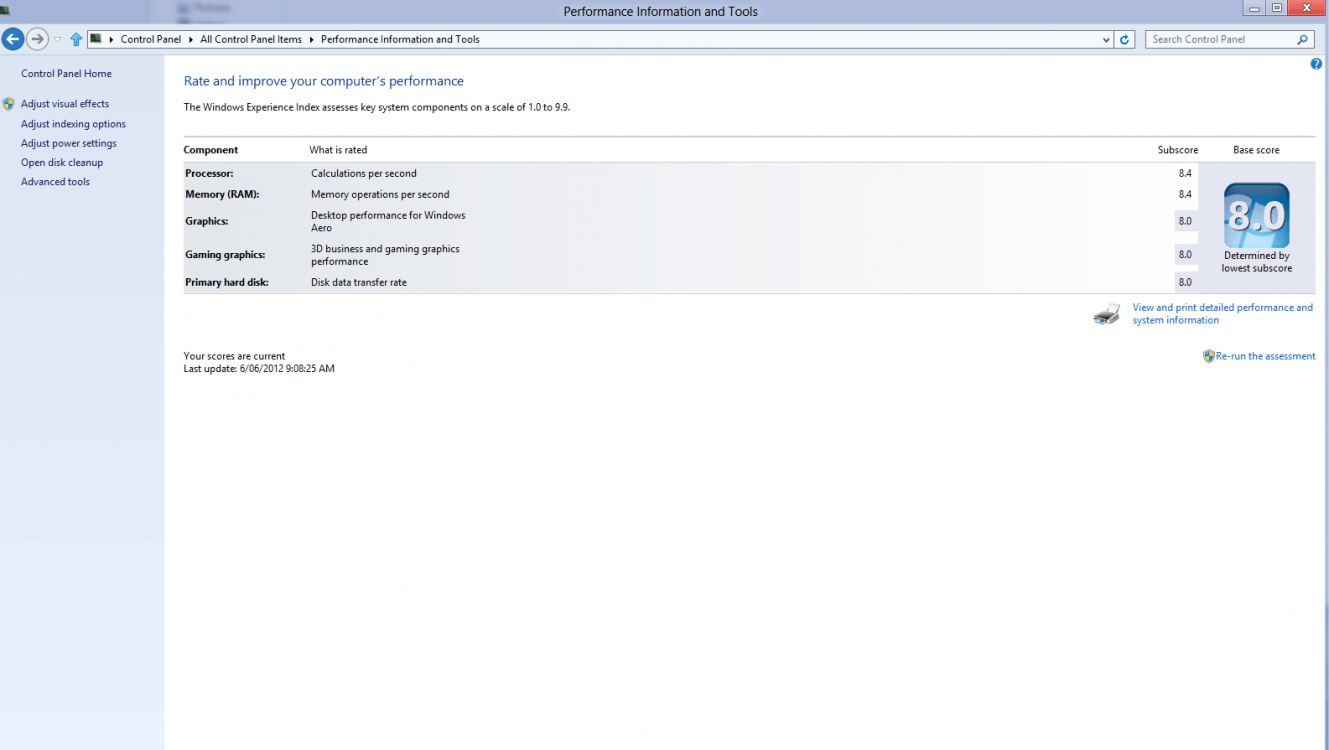Image resolution: width=1329 pixels, height=750 pixels.
Task: Expand chevron after Control Panel breadcrumb
Action: [x=191, y=39]
